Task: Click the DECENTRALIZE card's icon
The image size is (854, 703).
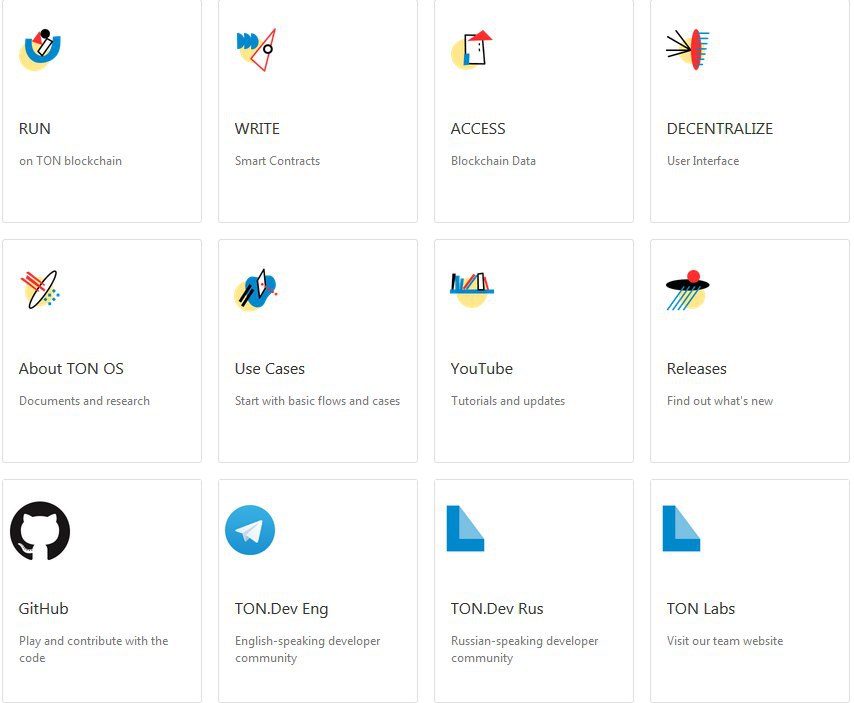Action: 688,50
